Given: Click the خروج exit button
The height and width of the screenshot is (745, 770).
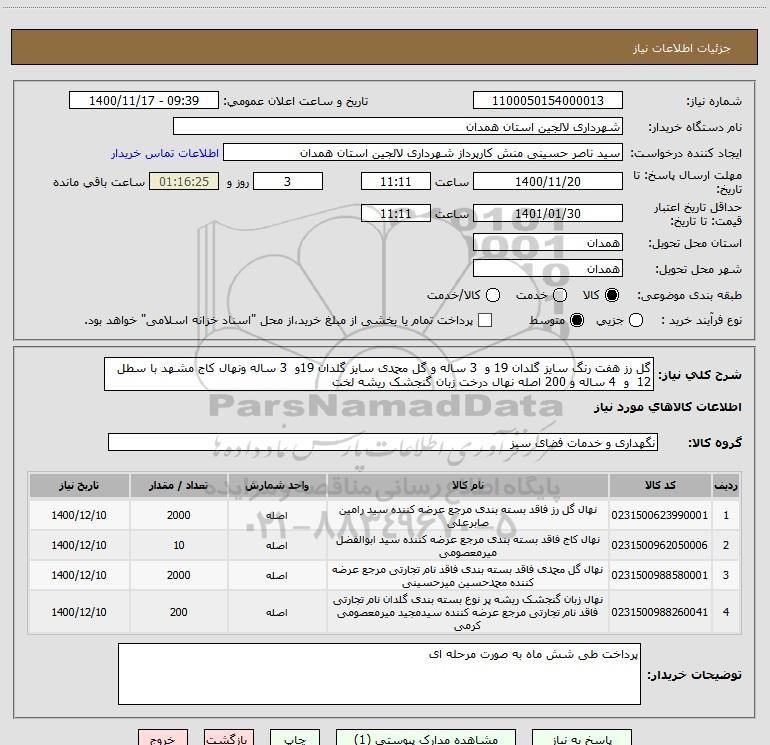Looking at the screenshot, I should coord(163,738).
